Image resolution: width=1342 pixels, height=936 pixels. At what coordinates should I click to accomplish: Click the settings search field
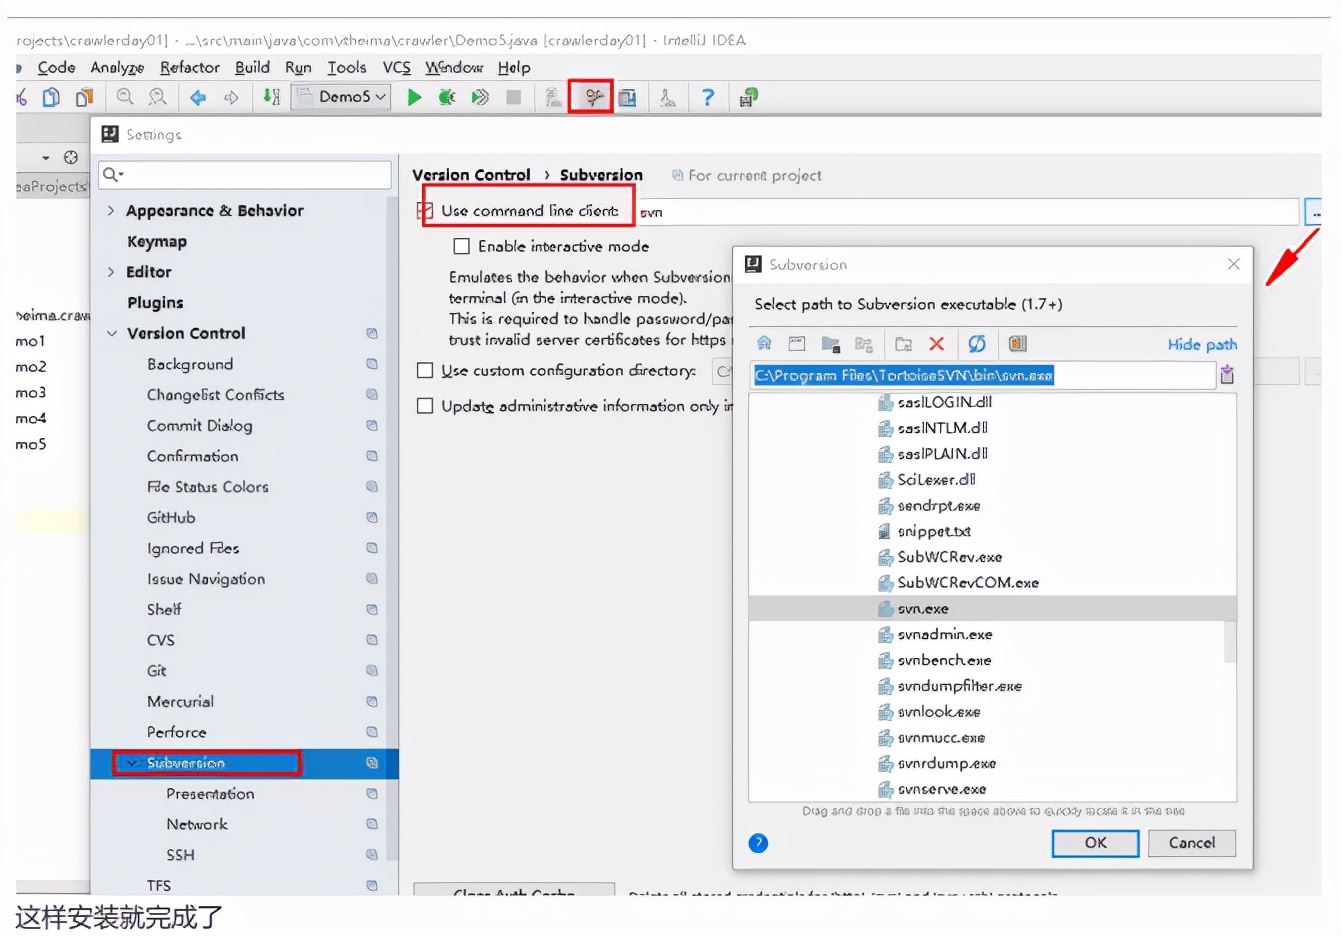coord(245,175)
